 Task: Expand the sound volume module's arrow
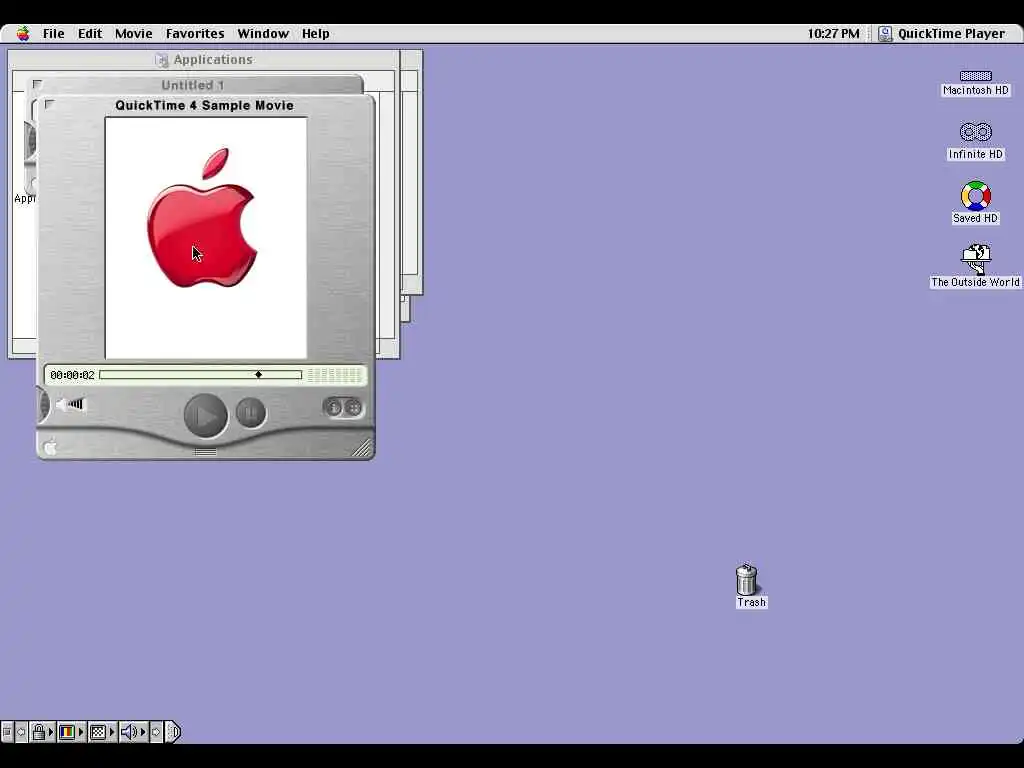[x=144, y=732]
